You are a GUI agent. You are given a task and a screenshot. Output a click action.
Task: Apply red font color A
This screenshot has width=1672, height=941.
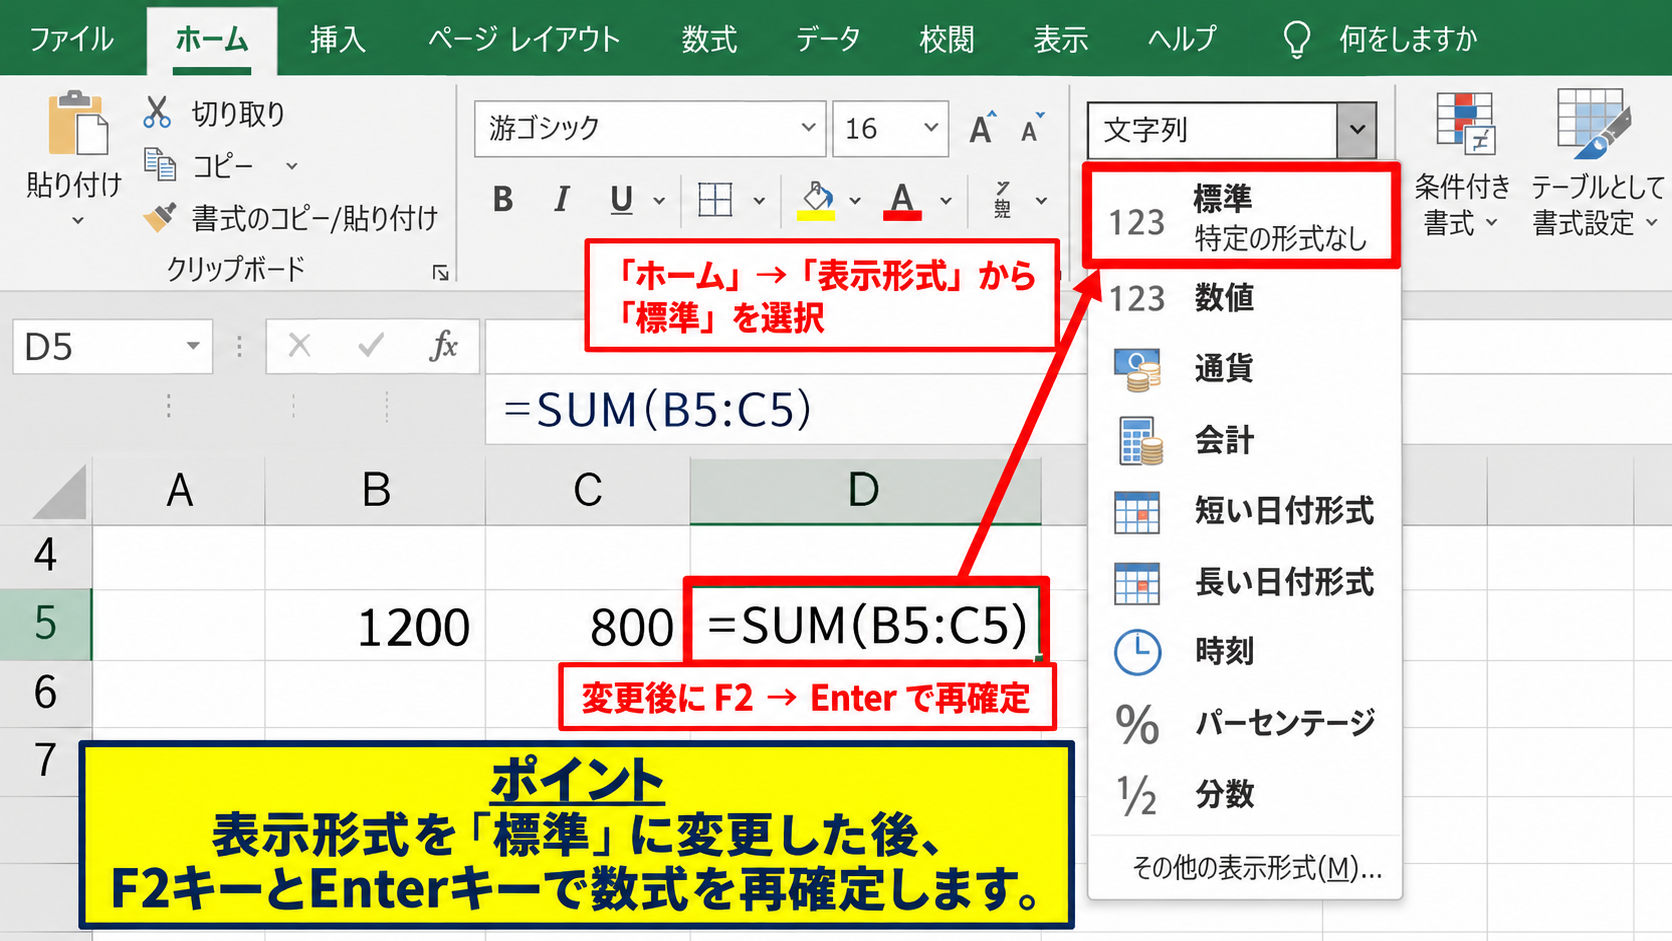tap(902, 200)
